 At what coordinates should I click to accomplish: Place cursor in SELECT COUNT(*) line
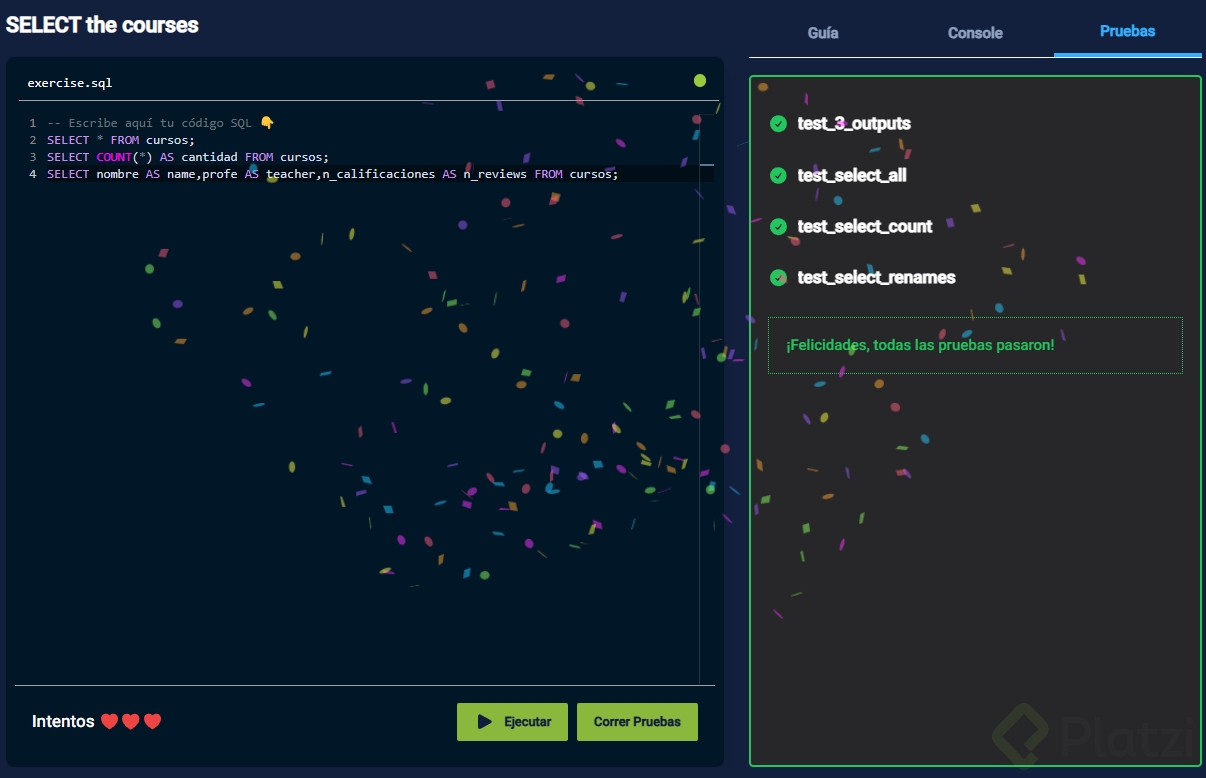188,157
